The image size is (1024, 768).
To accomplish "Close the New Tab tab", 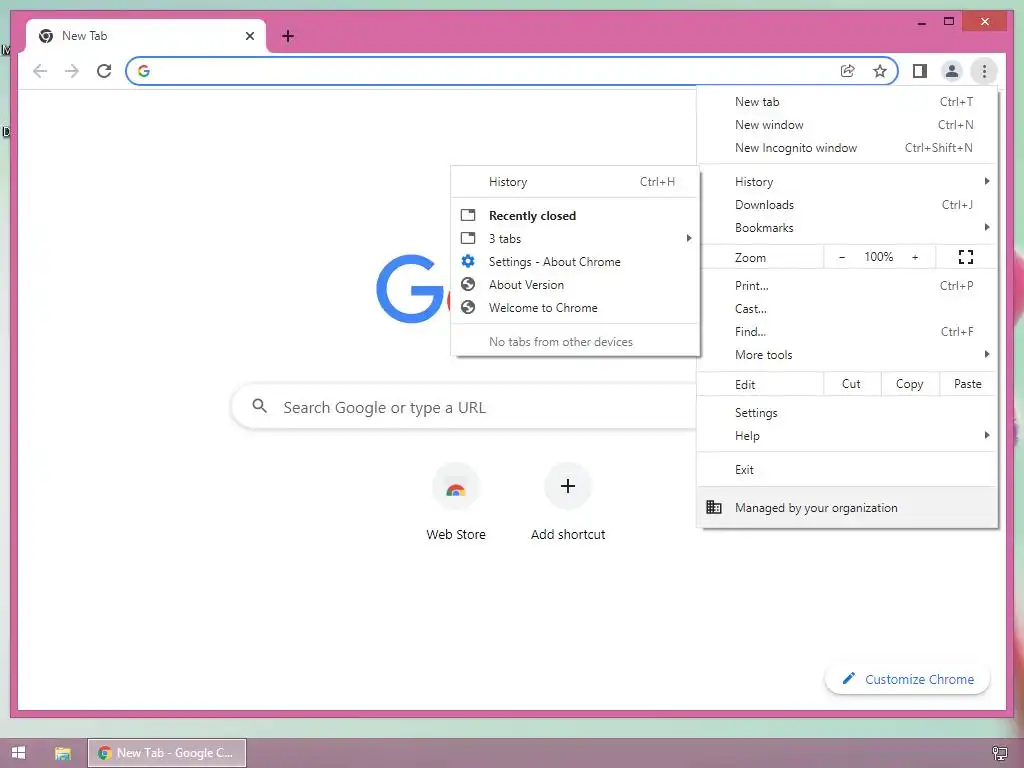I will (249, 36).
